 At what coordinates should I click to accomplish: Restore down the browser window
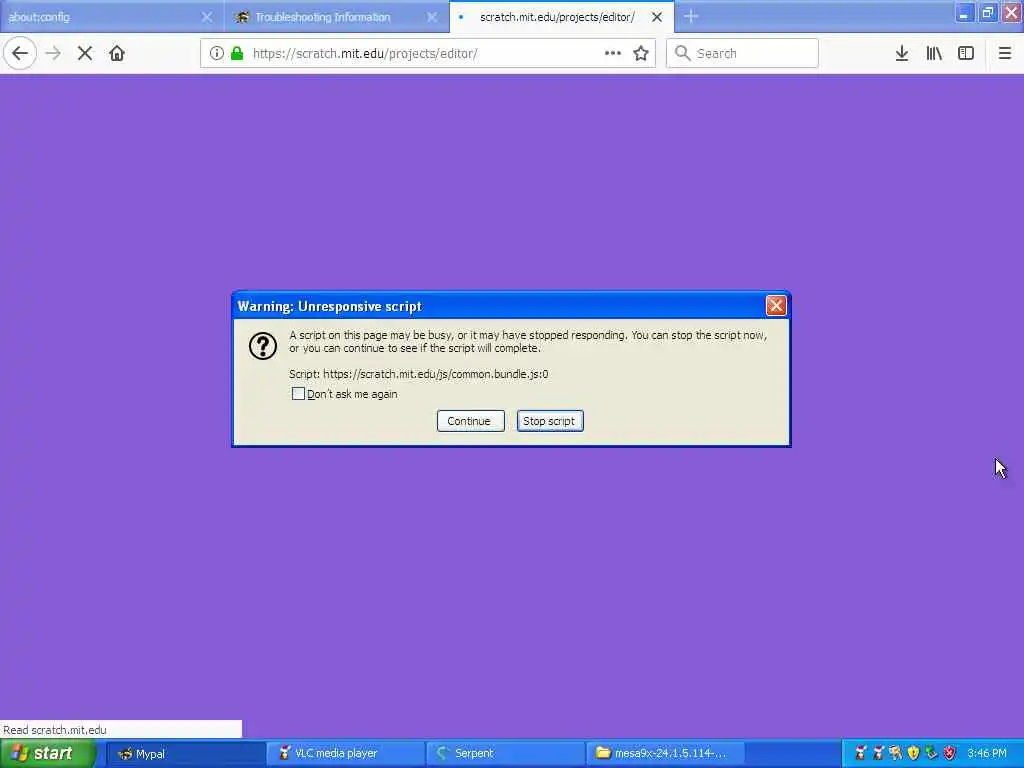click(987, 13)
